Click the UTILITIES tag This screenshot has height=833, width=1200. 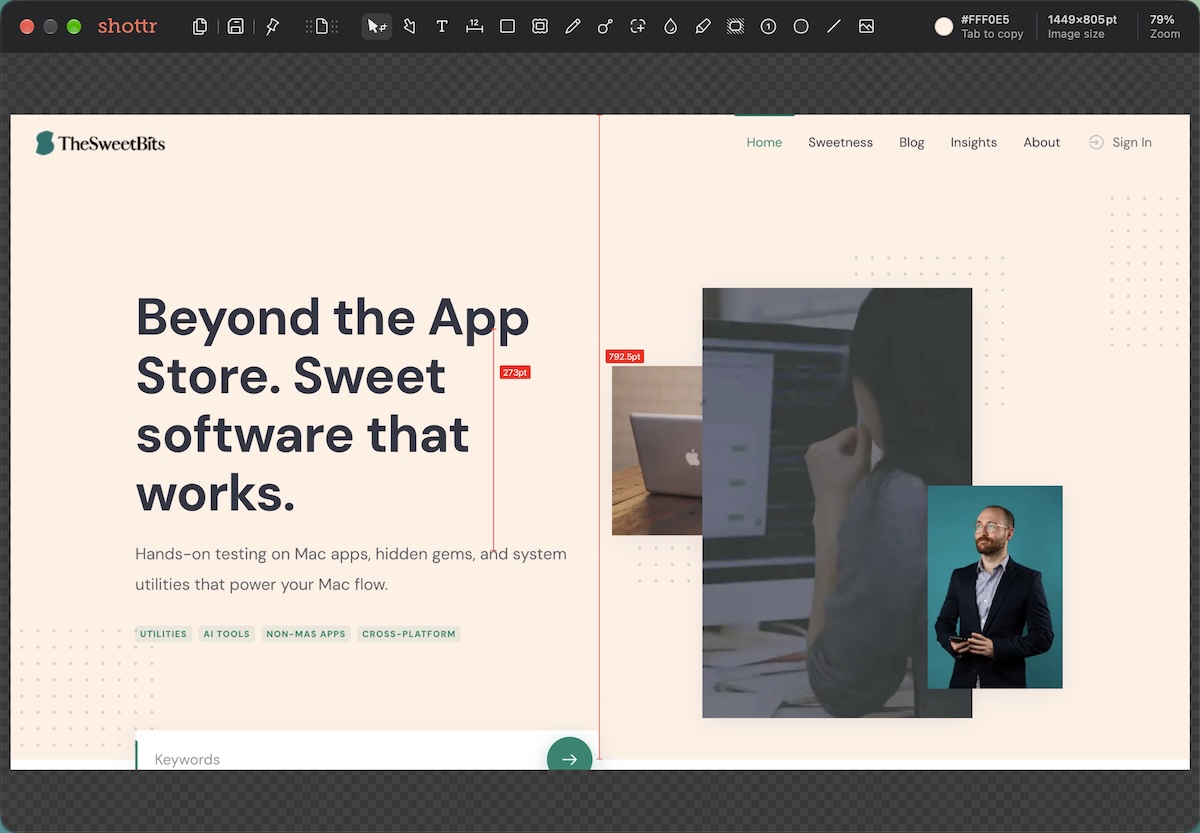(163, 634)
